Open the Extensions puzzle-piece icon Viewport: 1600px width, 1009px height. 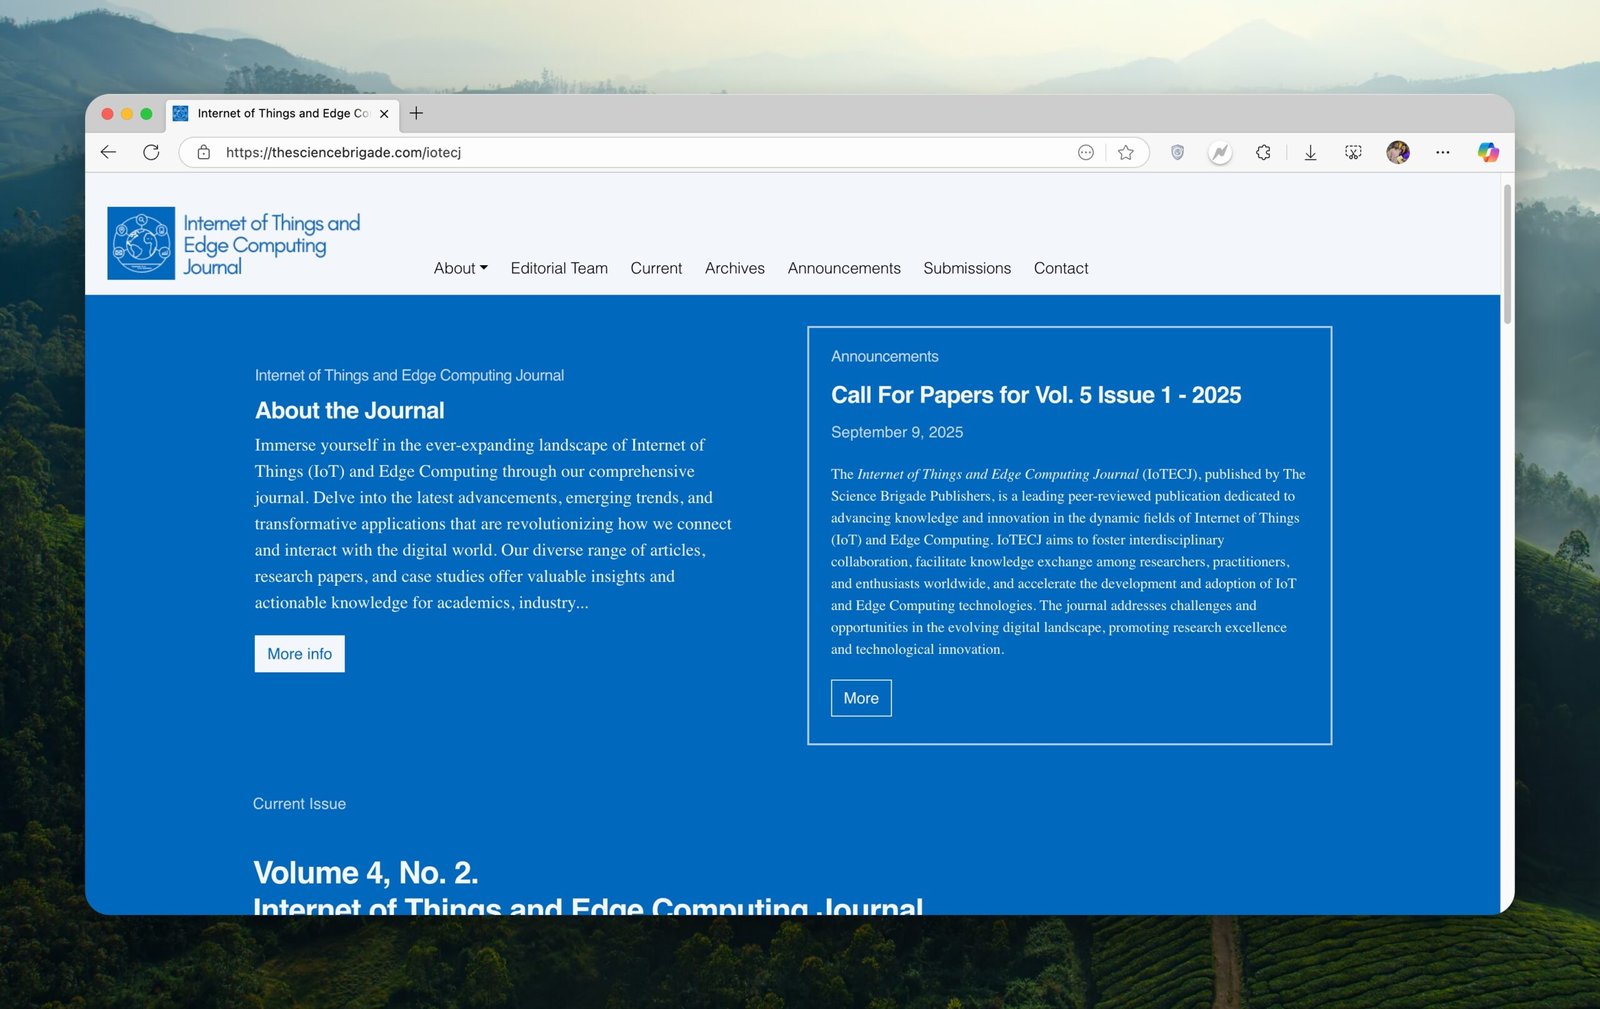coord(1263,152)
